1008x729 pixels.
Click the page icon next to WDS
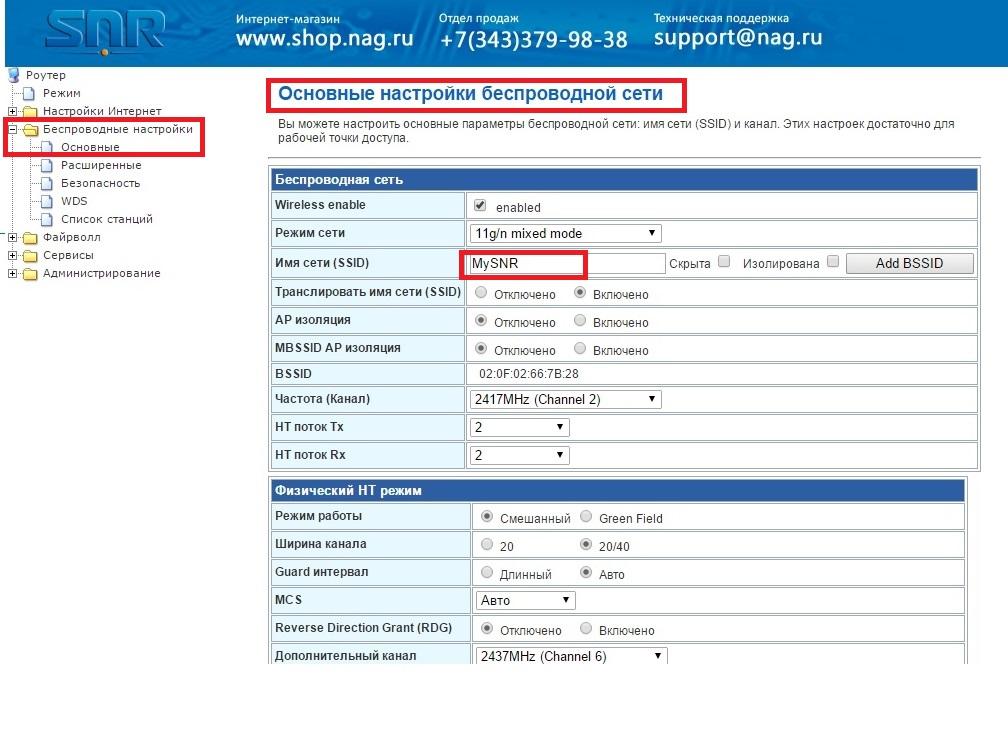pyautogui.click(x=47, y=201)
